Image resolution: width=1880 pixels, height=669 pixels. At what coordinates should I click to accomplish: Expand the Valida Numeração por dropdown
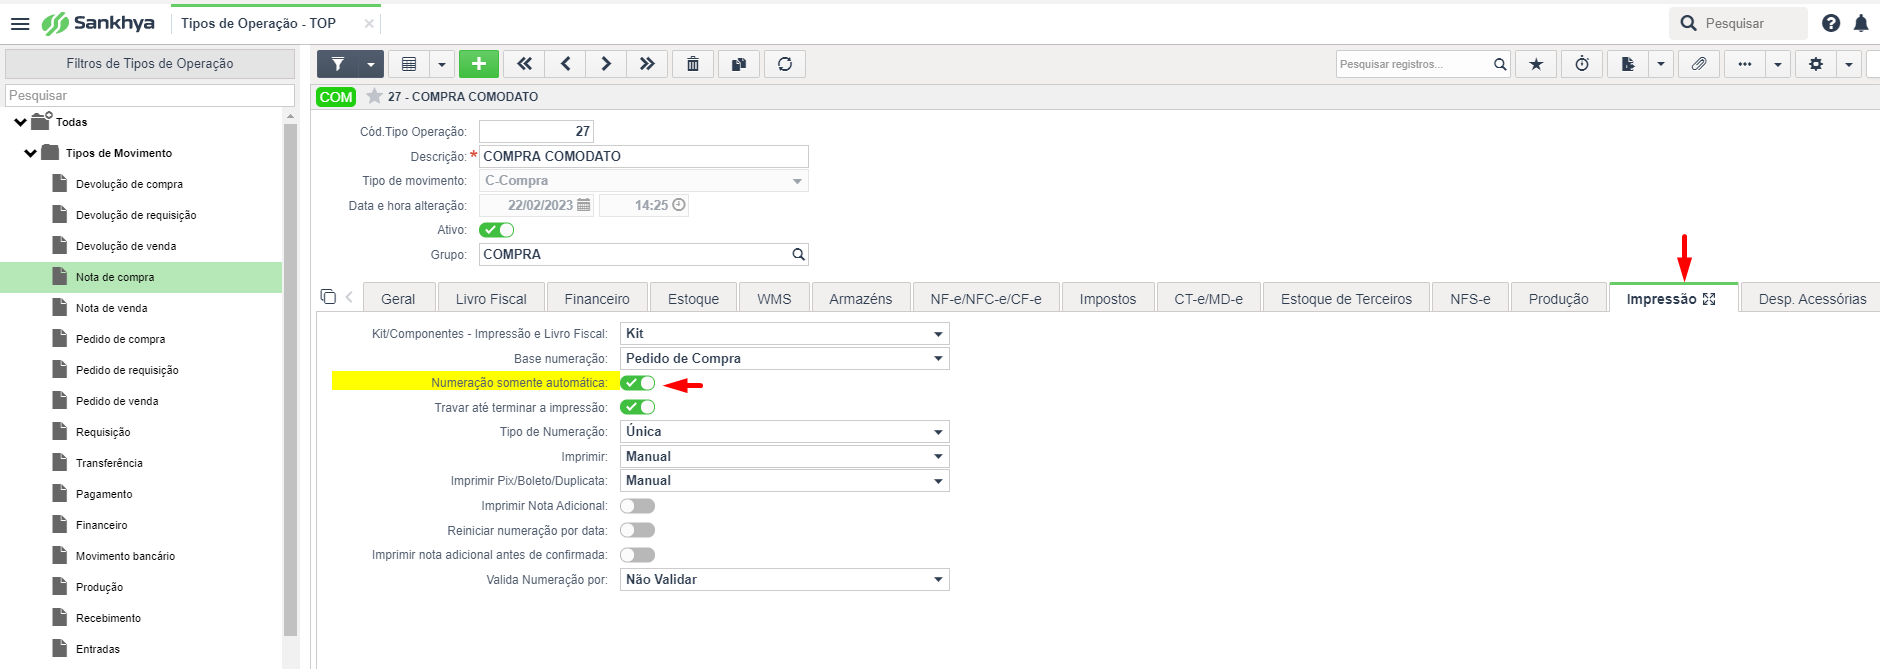[784, 580]
